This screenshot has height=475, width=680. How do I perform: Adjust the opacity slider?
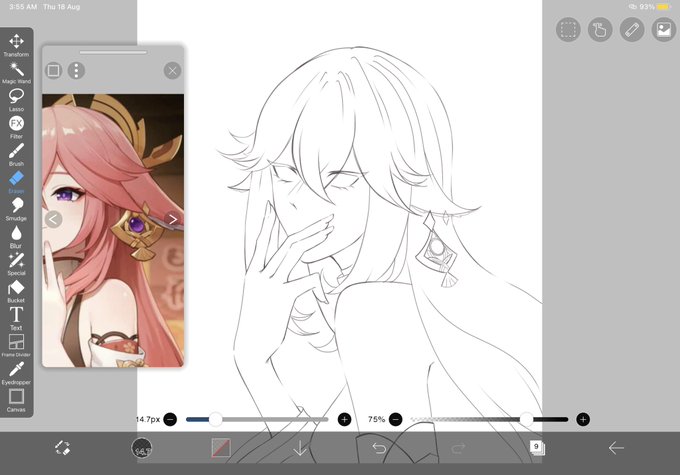489,419
